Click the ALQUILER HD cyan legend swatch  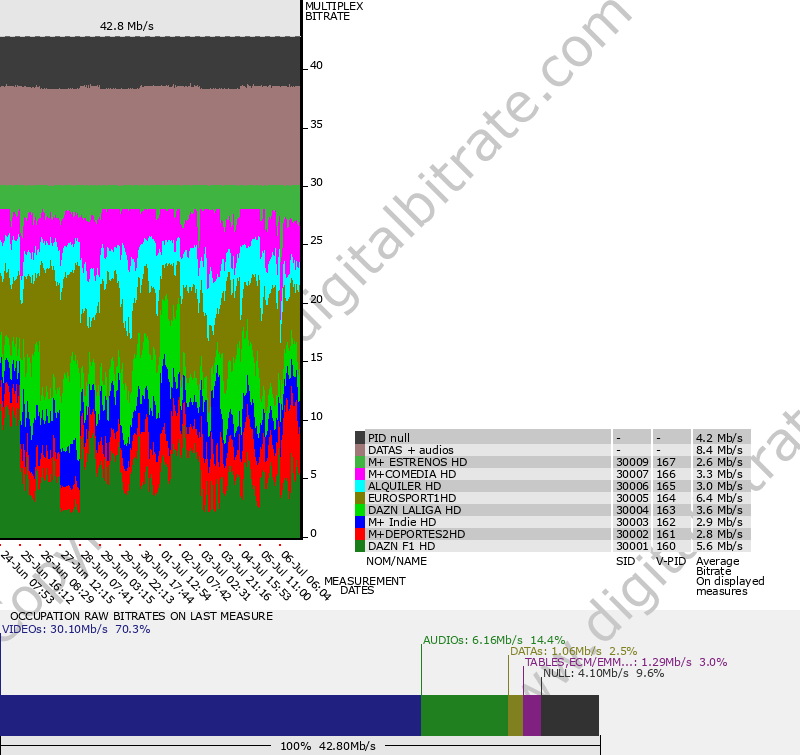(360, 486)
